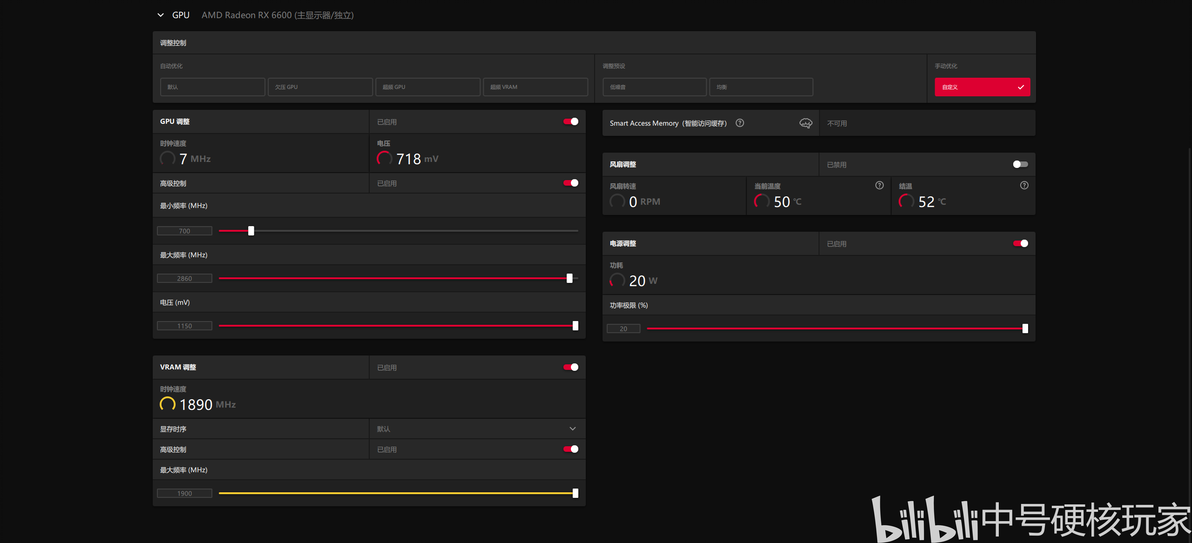Click the checkmark on 自定义 button

[1020, 87]
